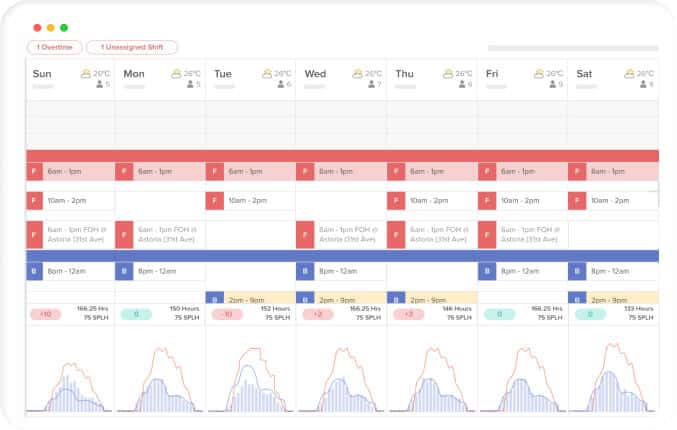677x430 pixels.
Task: Click Wednesday's +2 variance badge
Action: (x=318, y=314)
